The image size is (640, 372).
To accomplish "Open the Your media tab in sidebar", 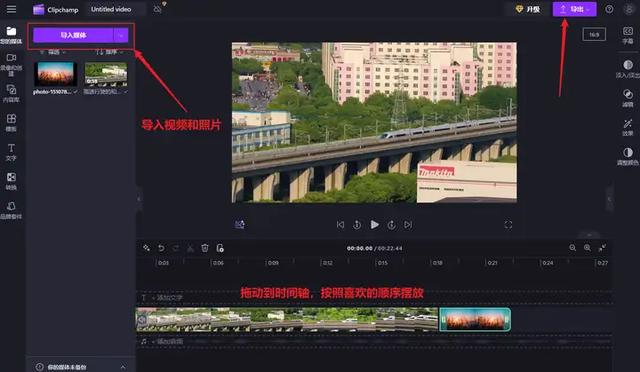I will 11,35.
